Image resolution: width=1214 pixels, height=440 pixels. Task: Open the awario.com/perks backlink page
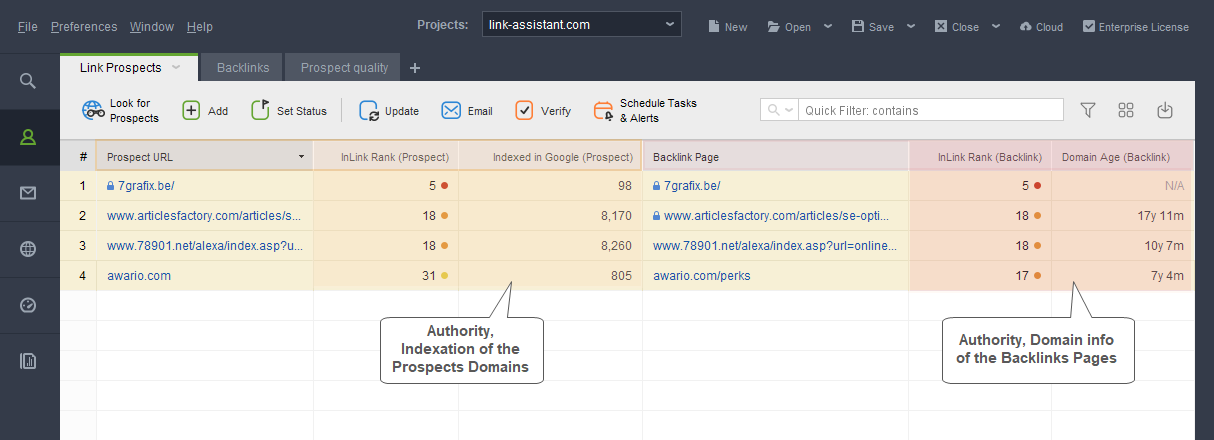coord(701,275)
